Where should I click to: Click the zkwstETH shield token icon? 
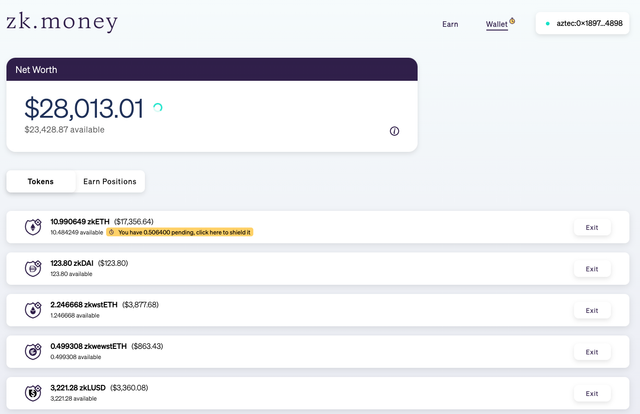tap(33, 310)
